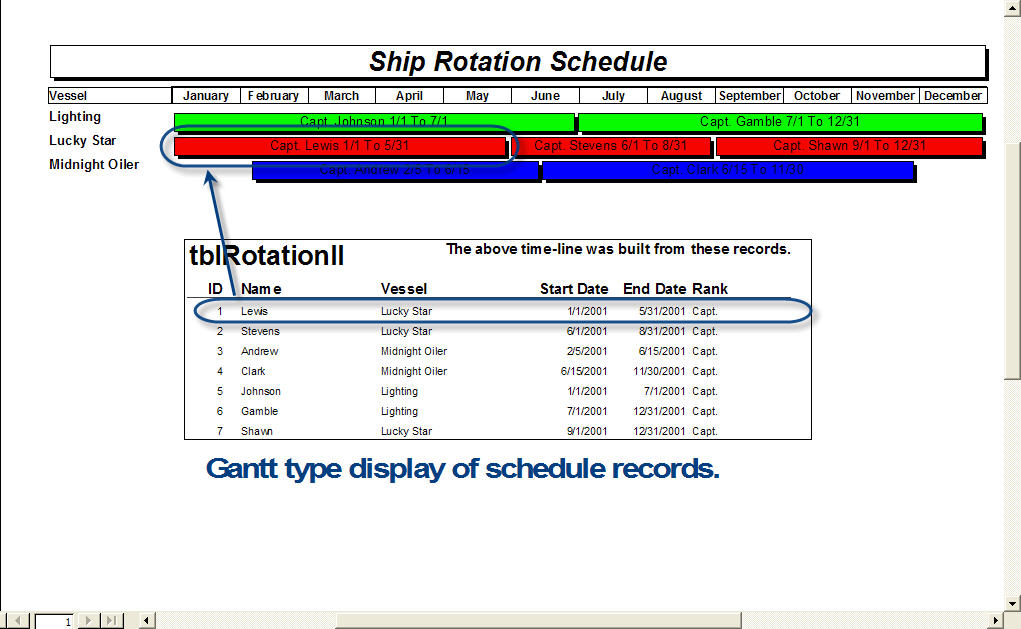Click the 8/31/2001 end date for Stevens
The height and width of the screenshot is (629, 1021).
click(x=662, y=331)
